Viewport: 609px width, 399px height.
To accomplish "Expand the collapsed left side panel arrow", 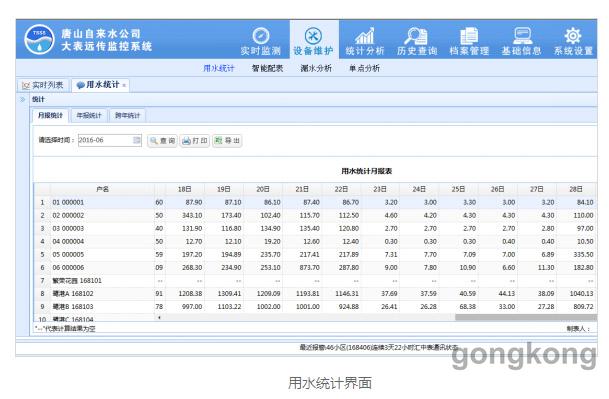I will [23, 99].
